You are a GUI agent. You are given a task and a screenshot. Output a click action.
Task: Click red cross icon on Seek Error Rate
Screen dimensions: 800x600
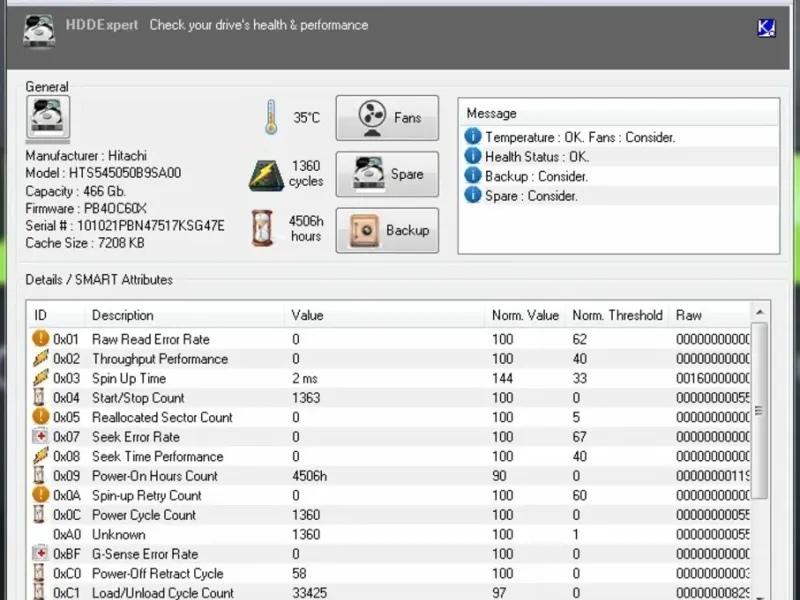click(x=40, y=436)
